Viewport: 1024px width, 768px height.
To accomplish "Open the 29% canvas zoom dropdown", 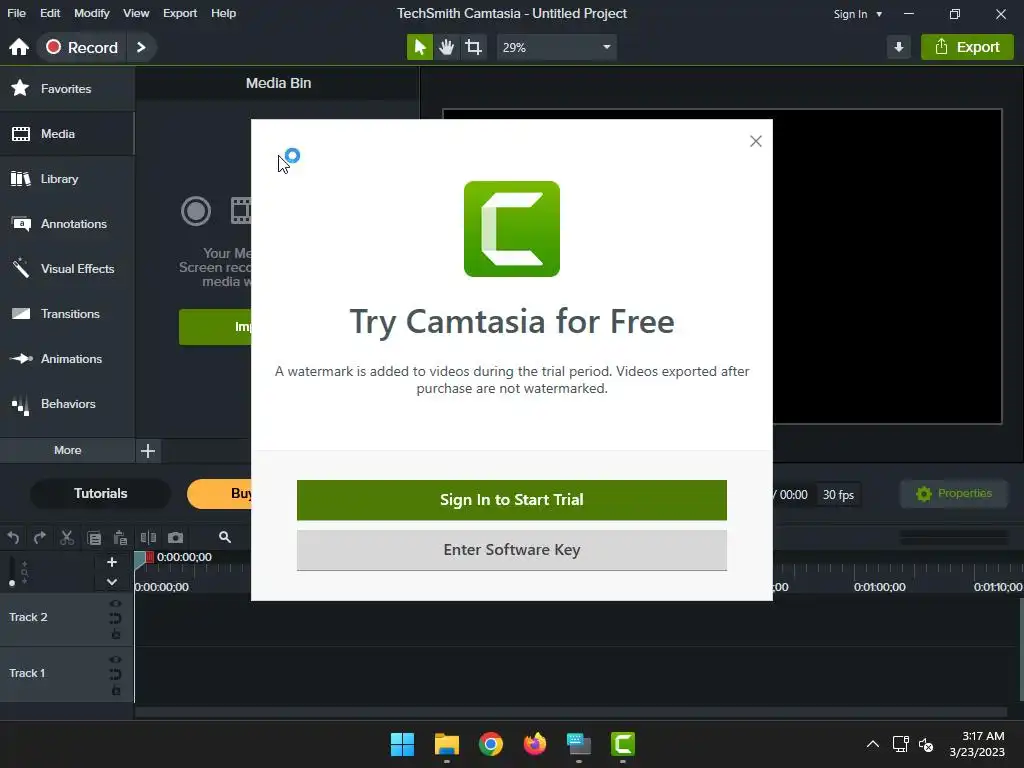I will click(556, 47).
